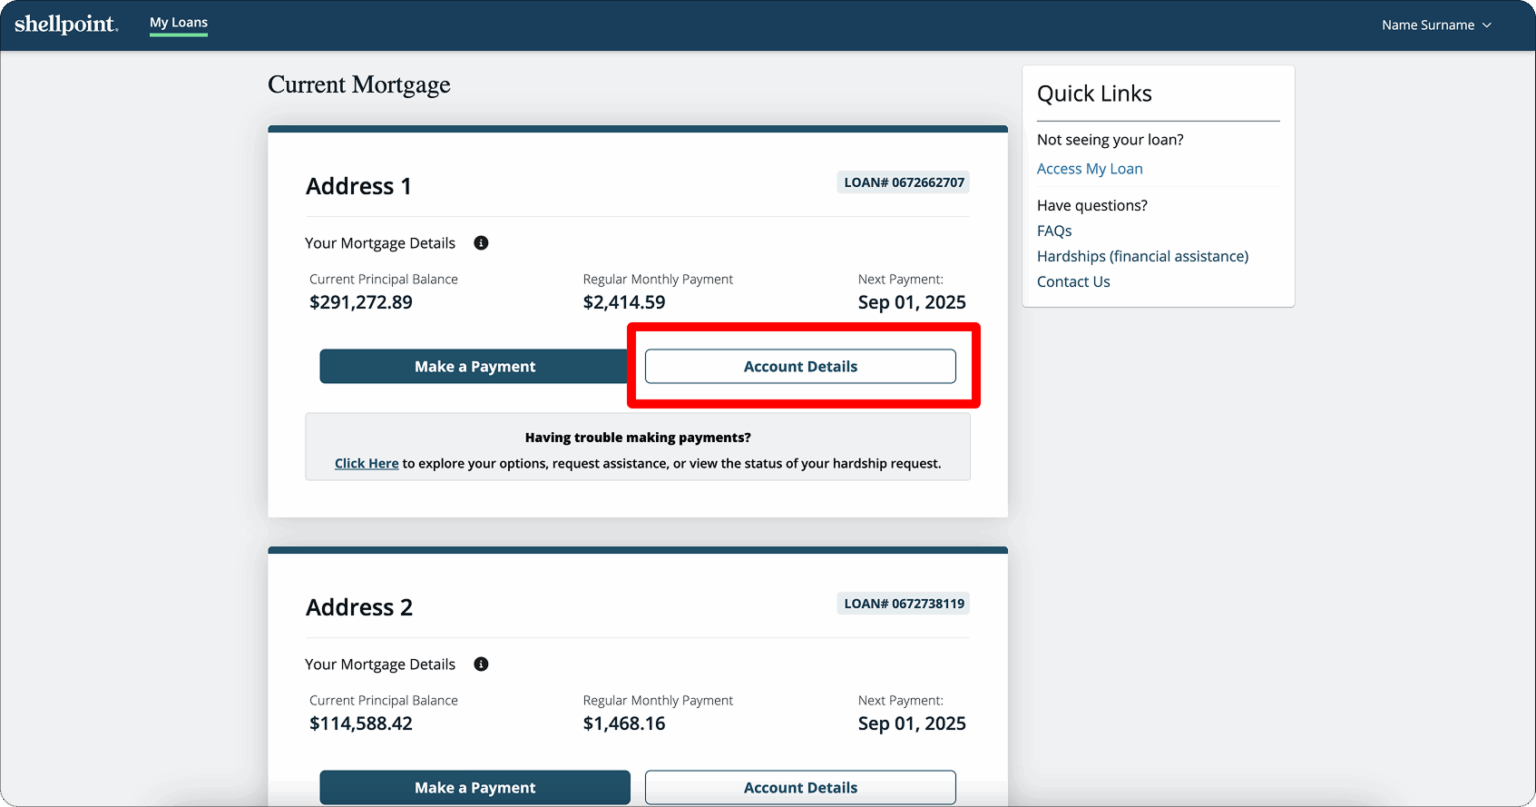The image size is (1536, 807).
Task: Follow the Click Here hardship options link
Action: [366, 464]
